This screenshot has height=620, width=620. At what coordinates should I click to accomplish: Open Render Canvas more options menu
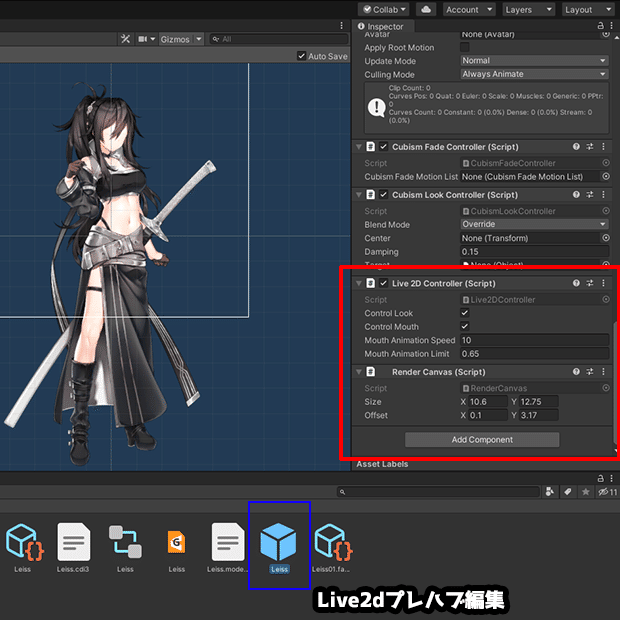[603, 372]
